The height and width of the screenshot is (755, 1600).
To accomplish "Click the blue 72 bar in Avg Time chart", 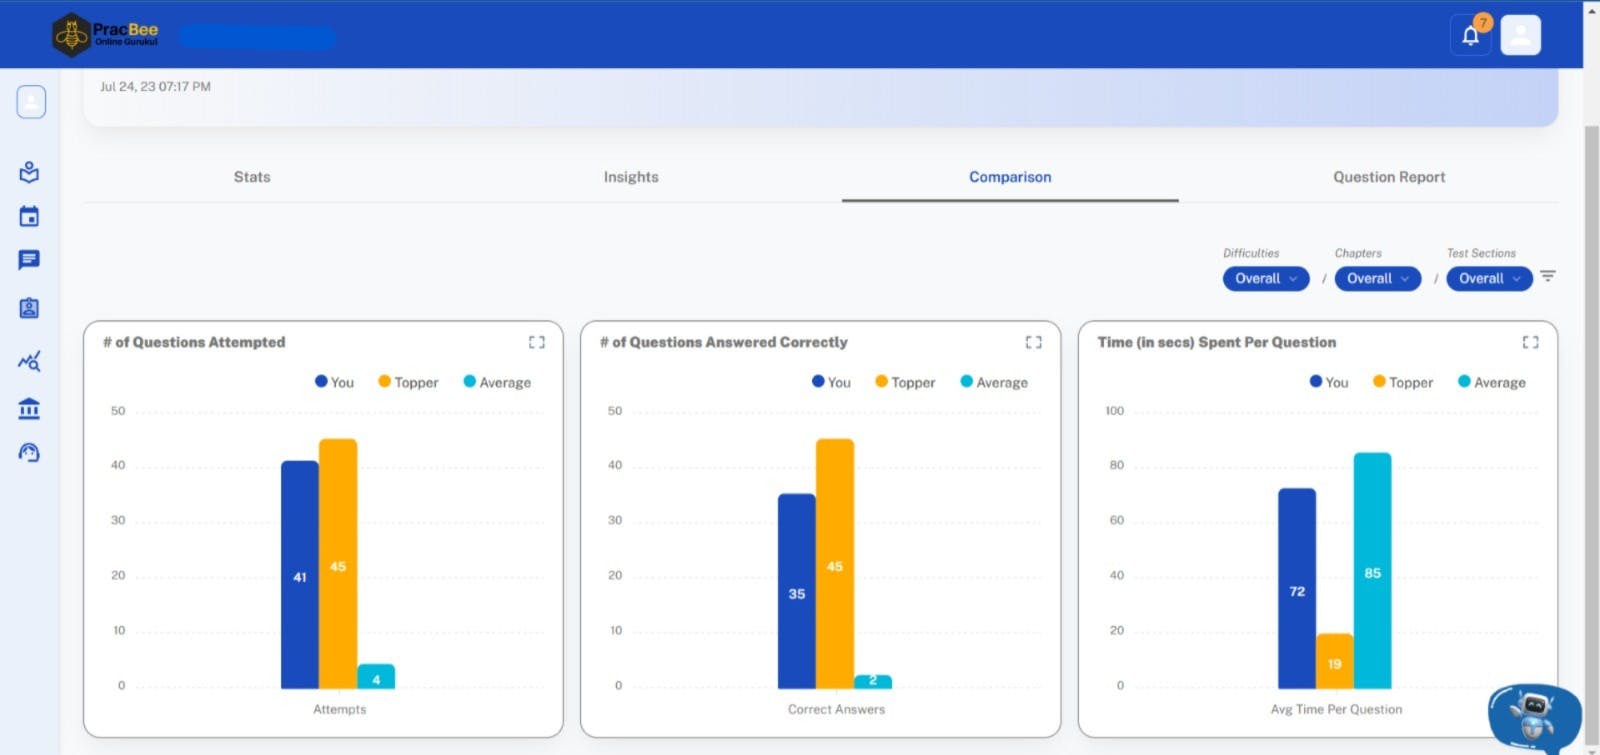I will coord(1297,589).
